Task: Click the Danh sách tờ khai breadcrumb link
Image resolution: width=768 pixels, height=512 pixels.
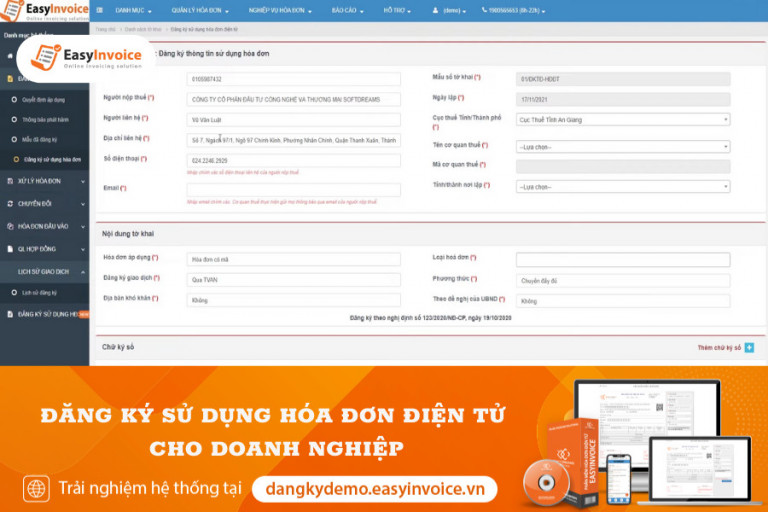Action: pos(143,29)
